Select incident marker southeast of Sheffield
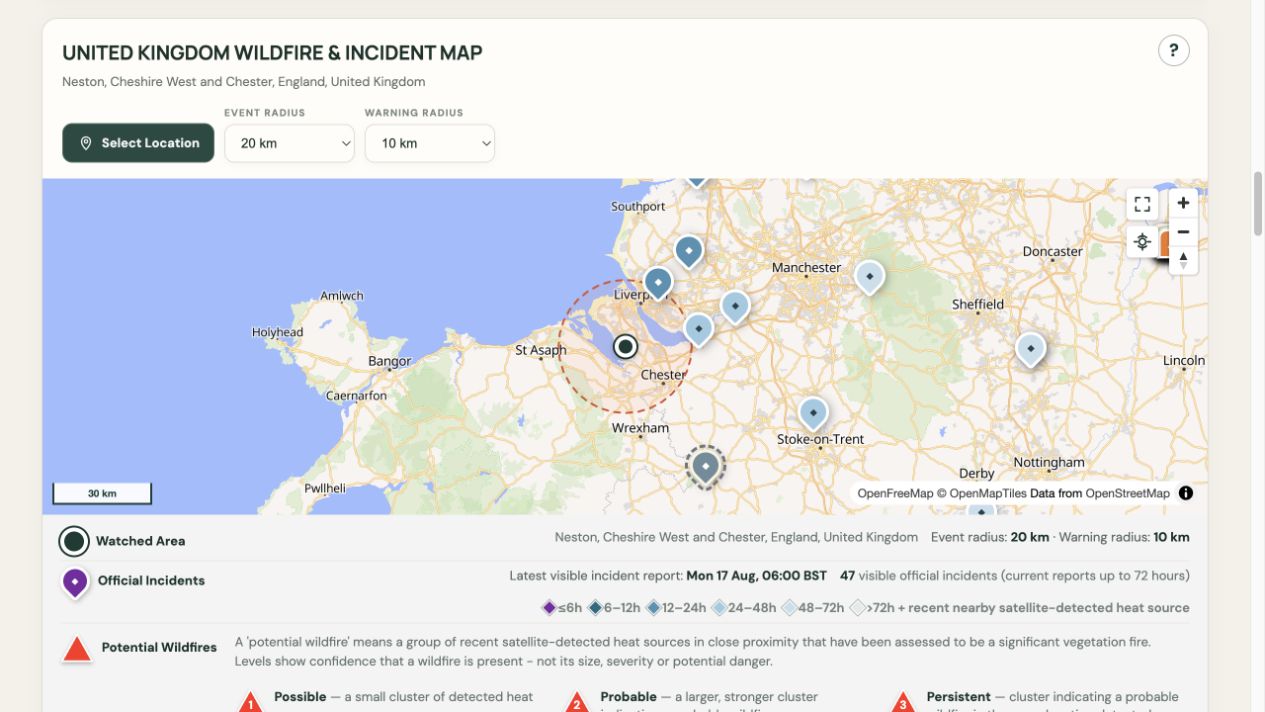This screenshot has height=712, width=1265. [x=1030, y=350]
